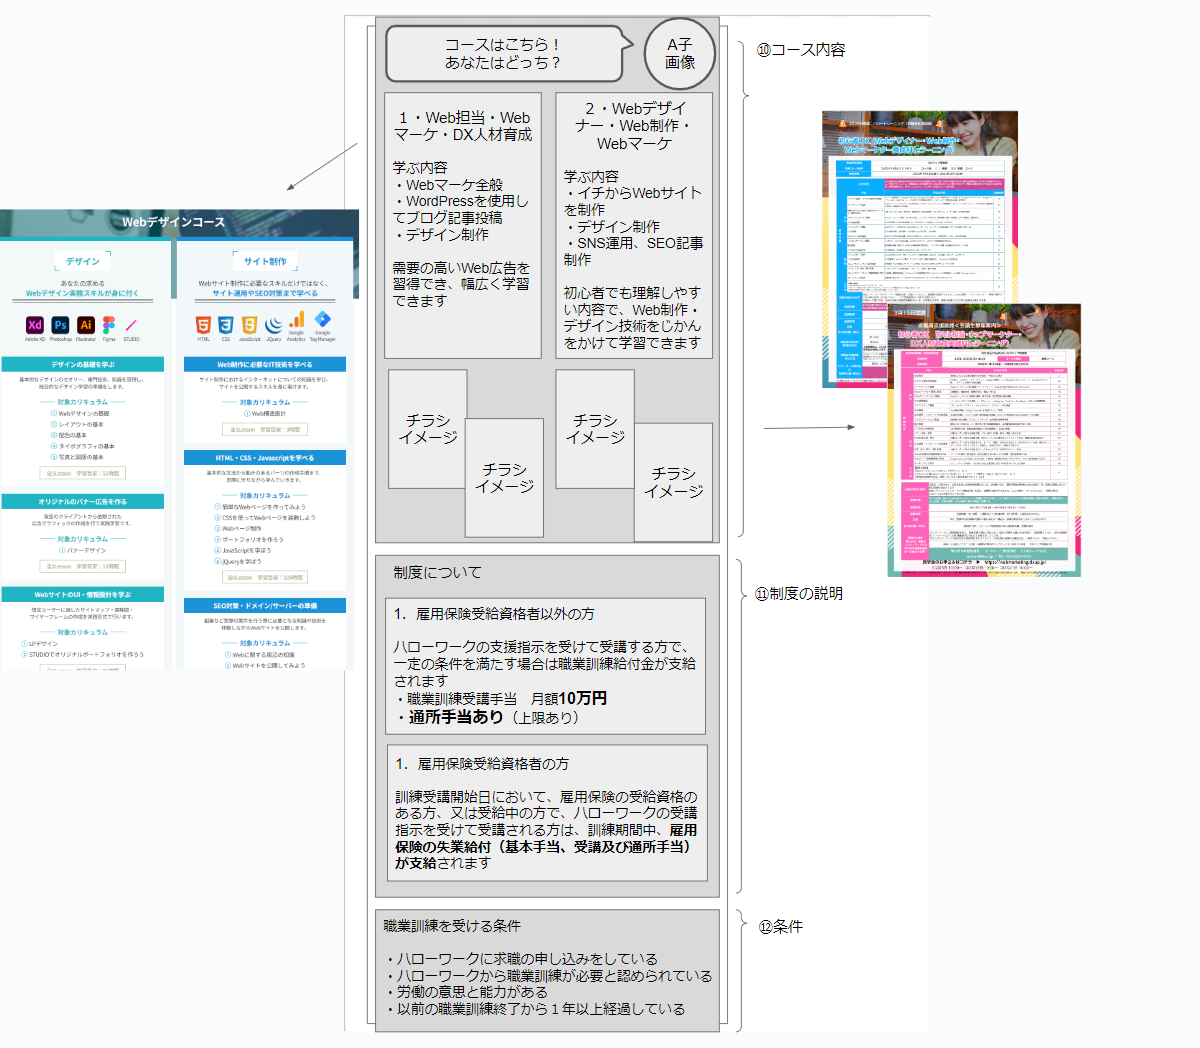Open the bottom-right チラシイメージ placeholder
1200x1048 pixels.
pyautogui.click(x=673, y=482)
